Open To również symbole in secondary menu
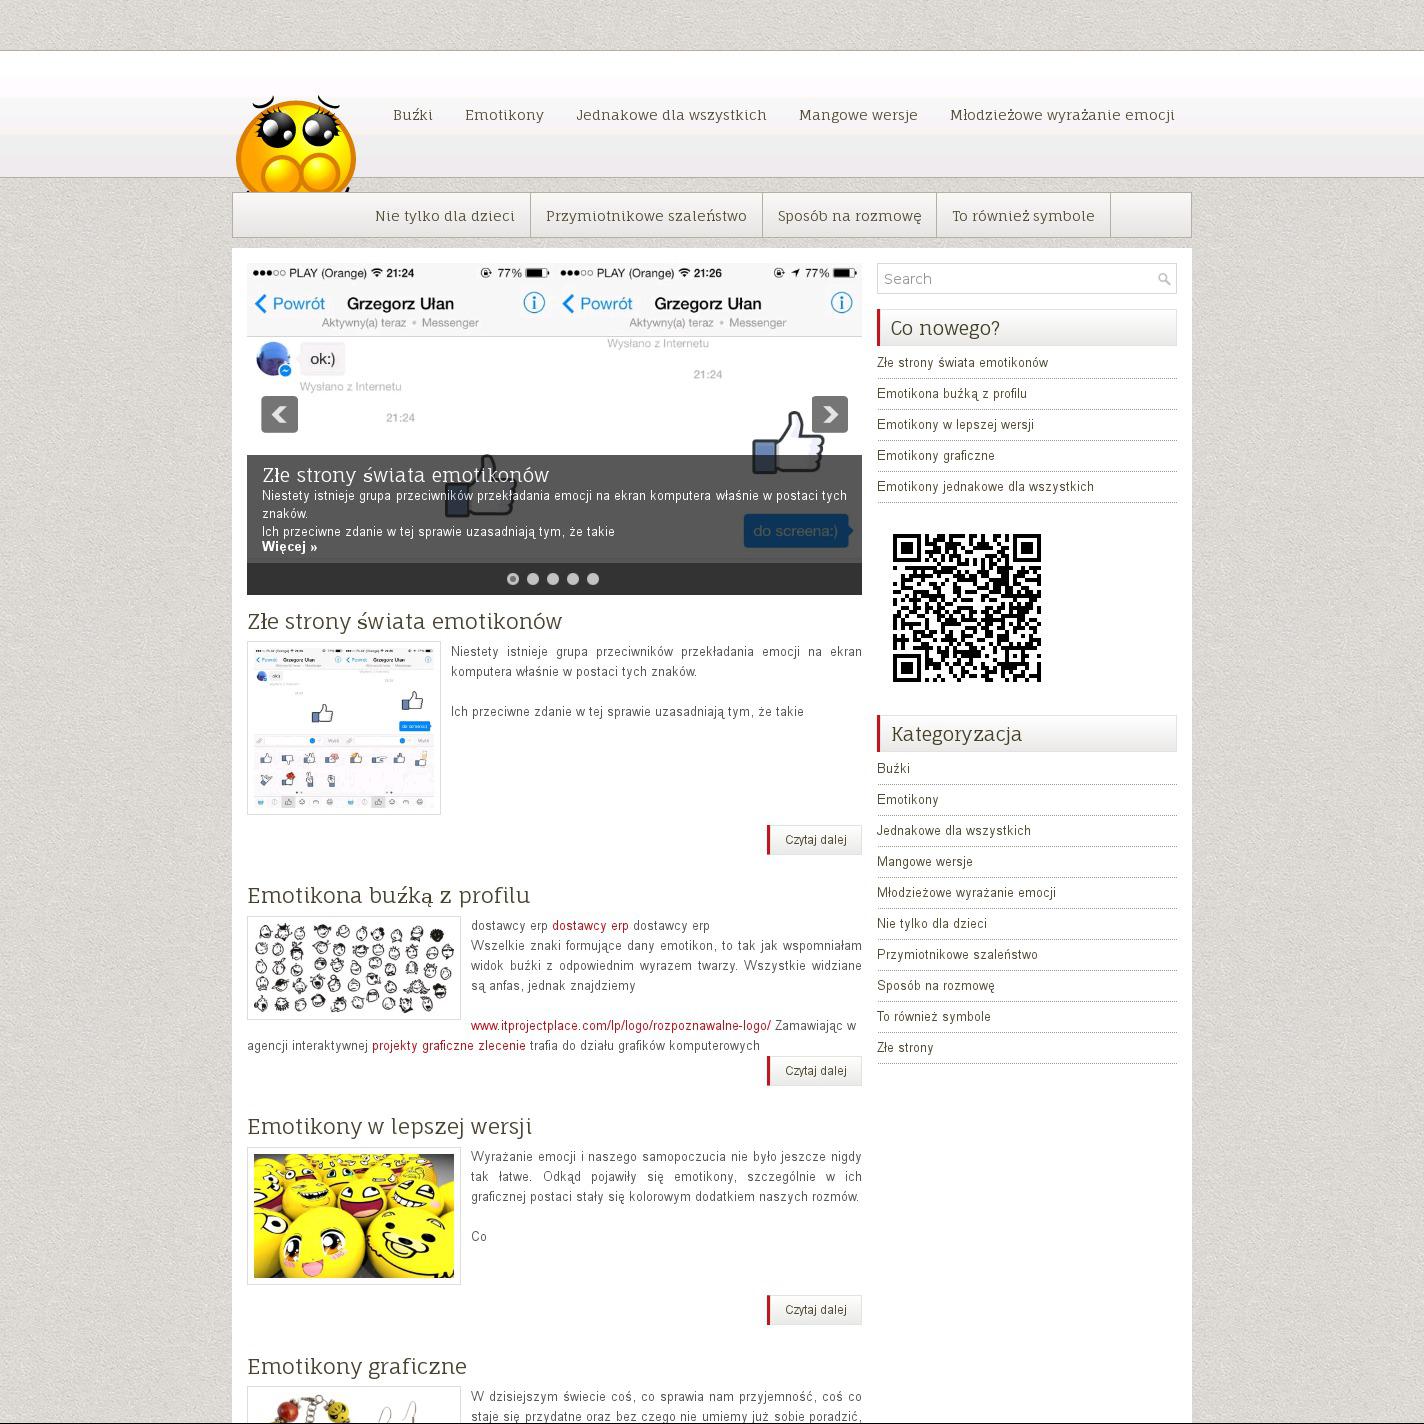The width and height of the screenshot is (1424, 1424). [1022, 216]
